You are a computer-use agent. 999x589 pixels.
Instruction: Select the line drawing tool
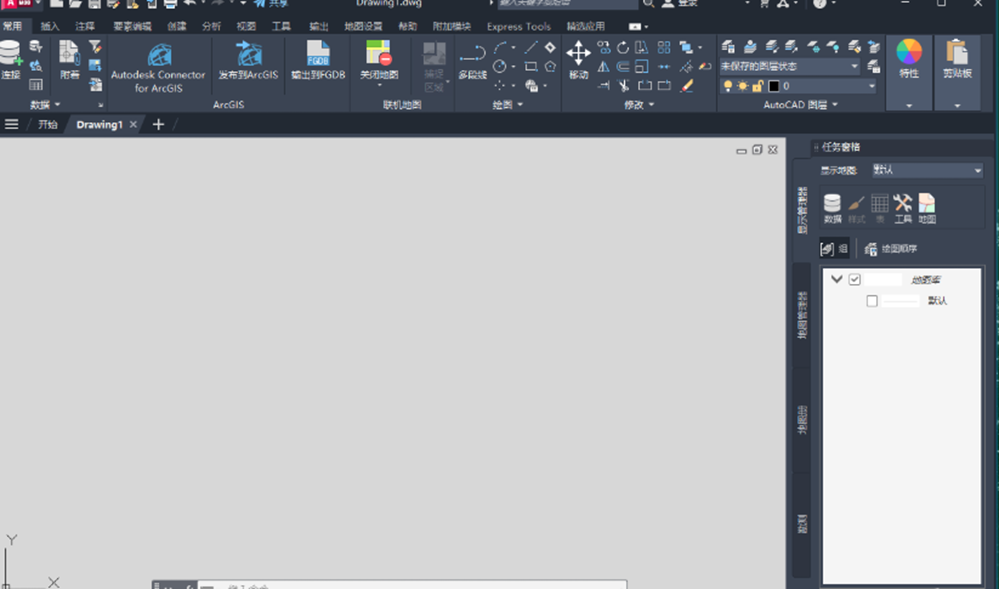pyautogui.click(x=531, y=48)
